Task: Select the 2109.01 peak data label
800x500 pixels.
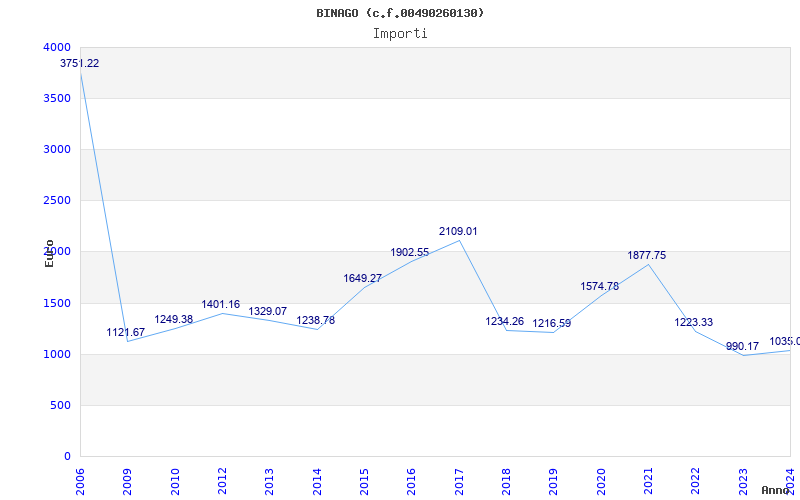Action: click(x=458, y=232)
